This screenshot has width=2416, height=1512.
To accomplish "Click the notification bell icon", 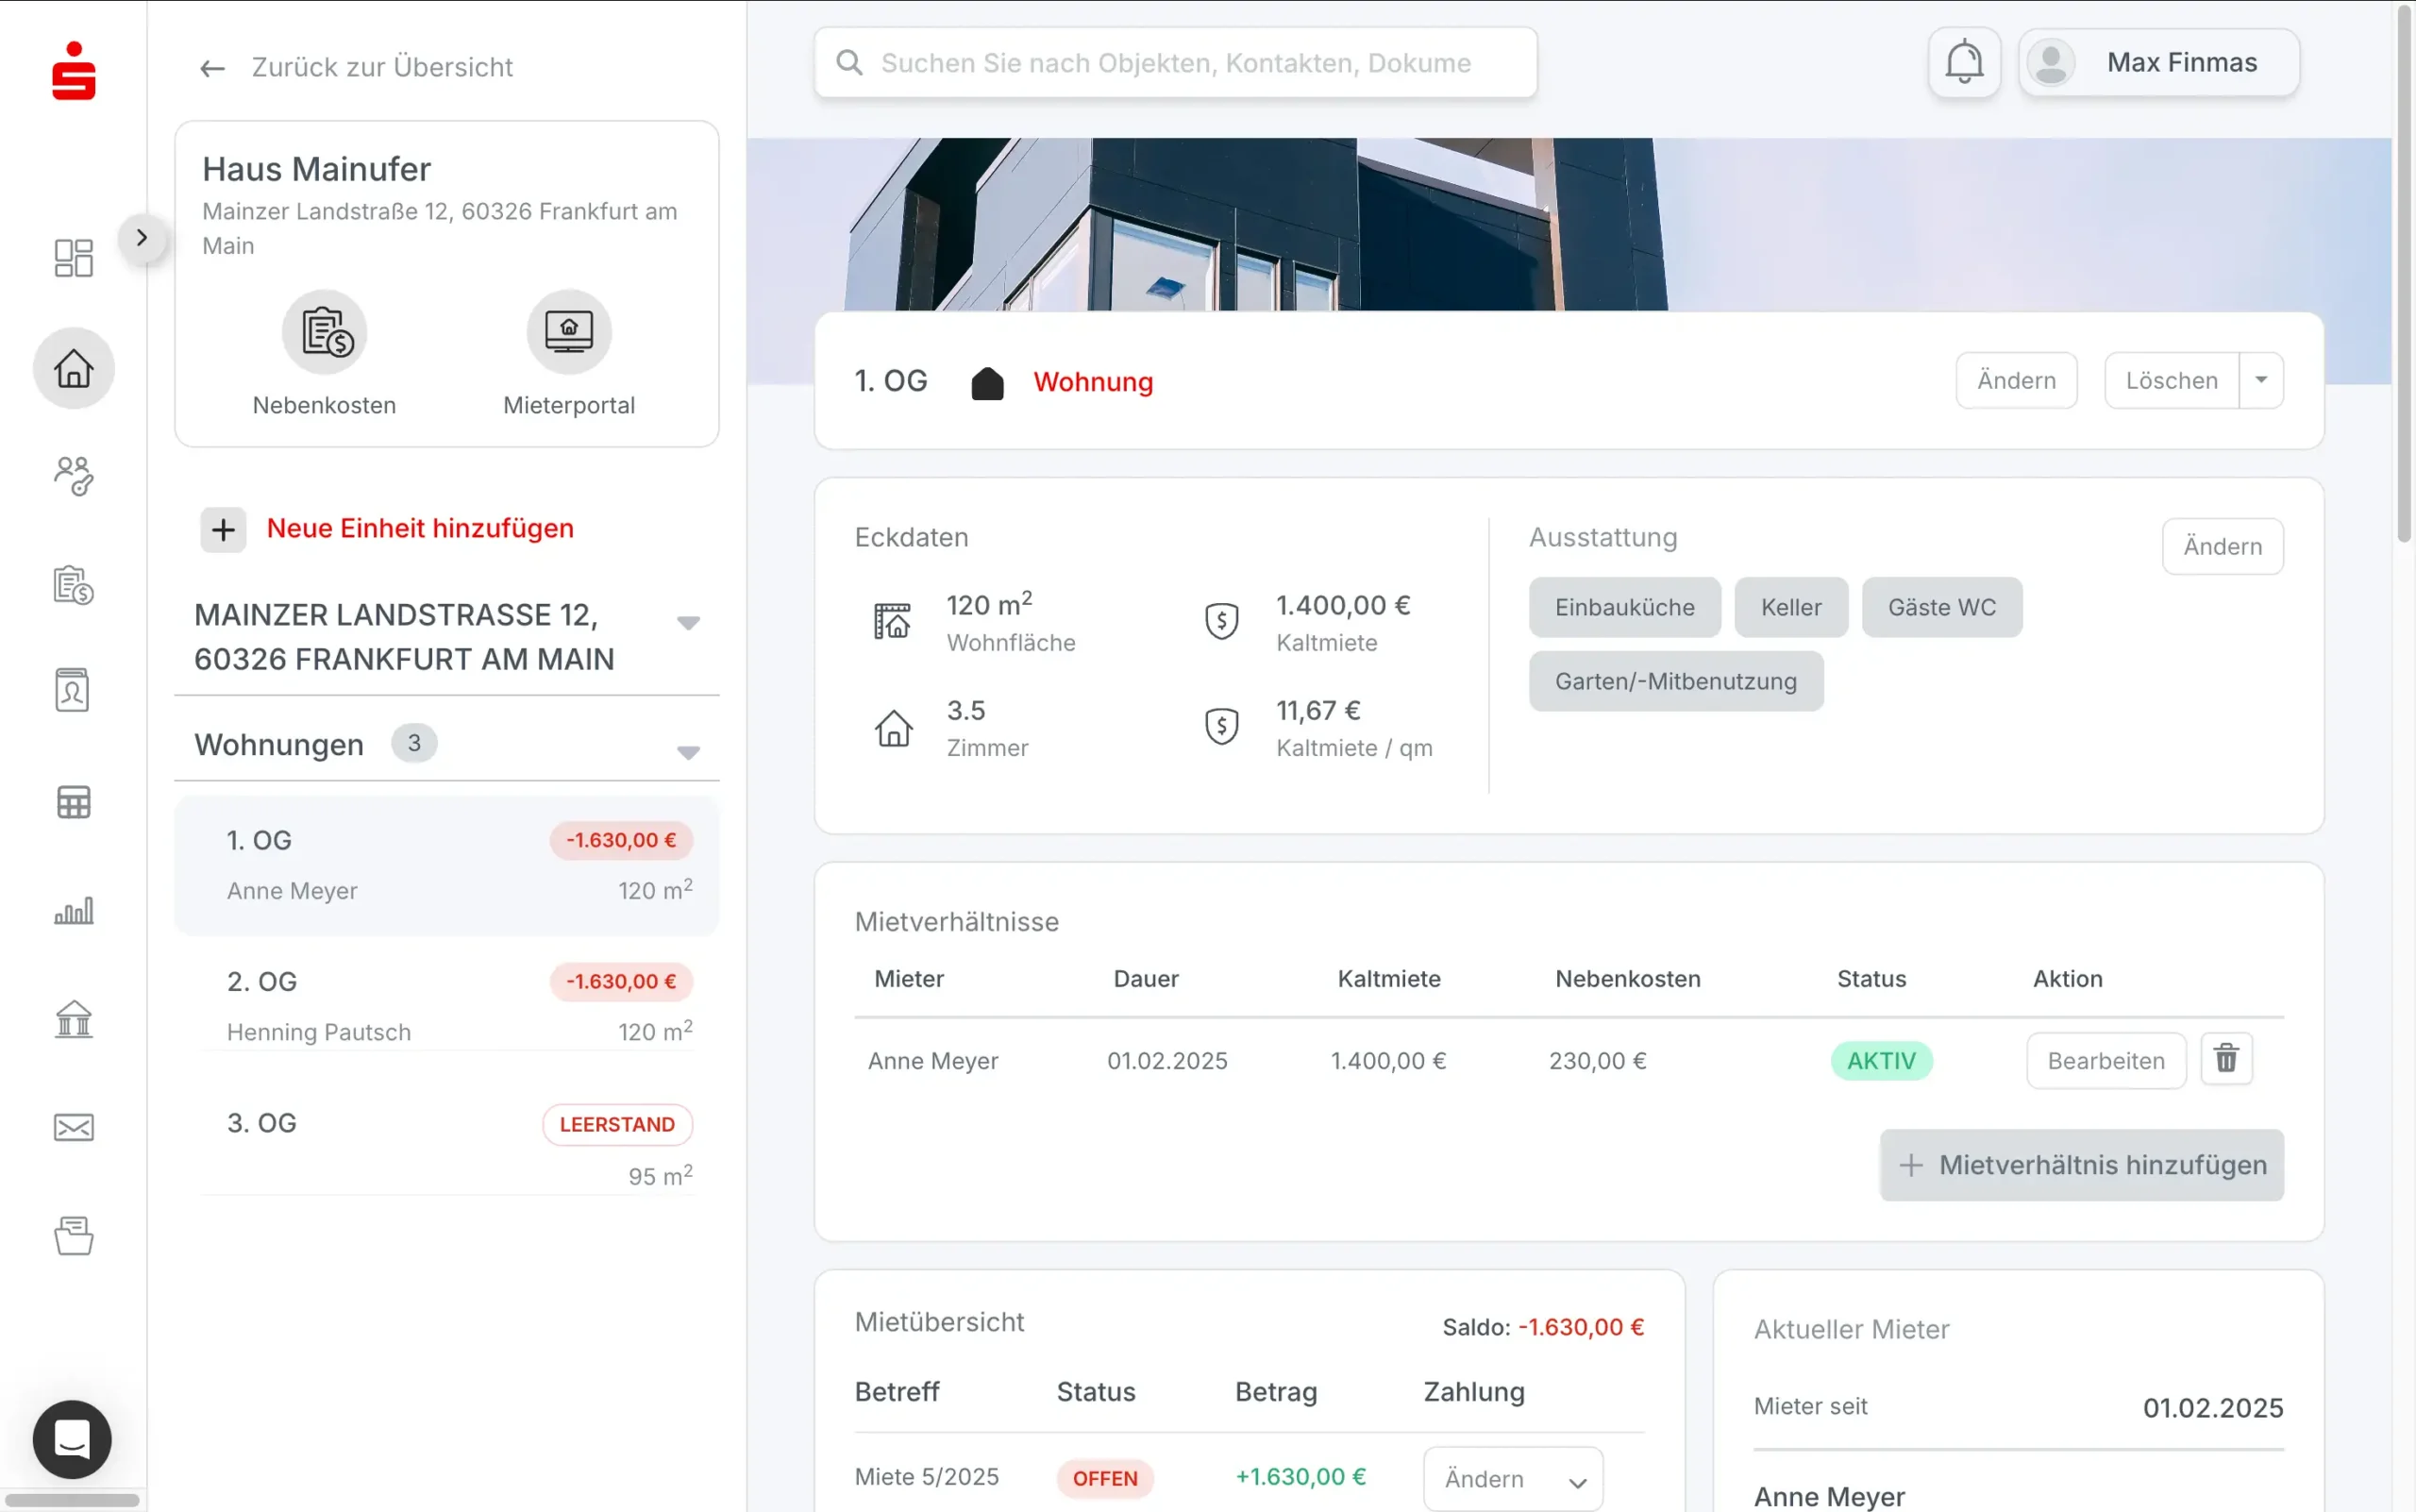I will 1963,63.
